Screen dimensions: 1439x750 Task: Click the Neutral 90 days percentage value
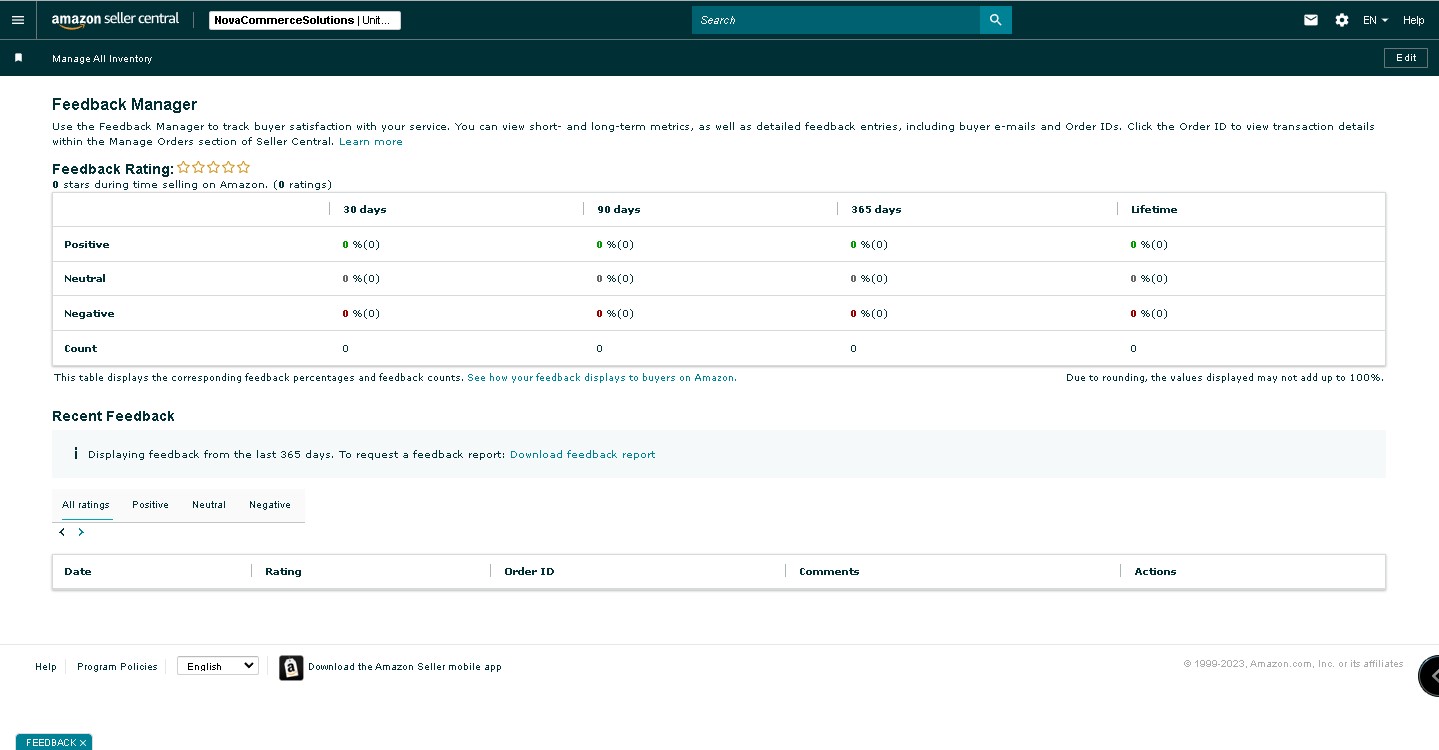pos(615,279)
